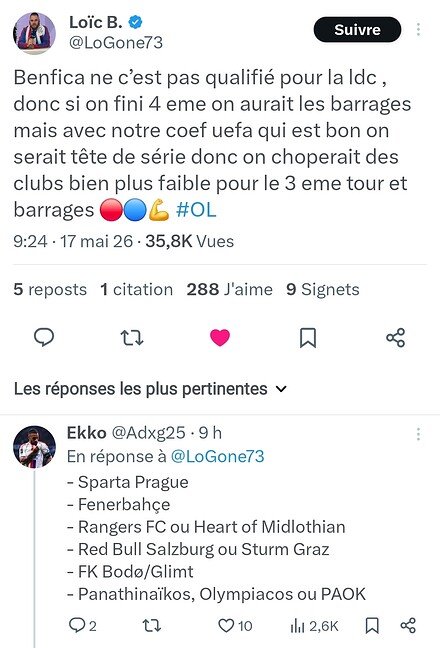
Task: Open the #OL hashtag
Action: pyautogui.click(x=196, y=210)
